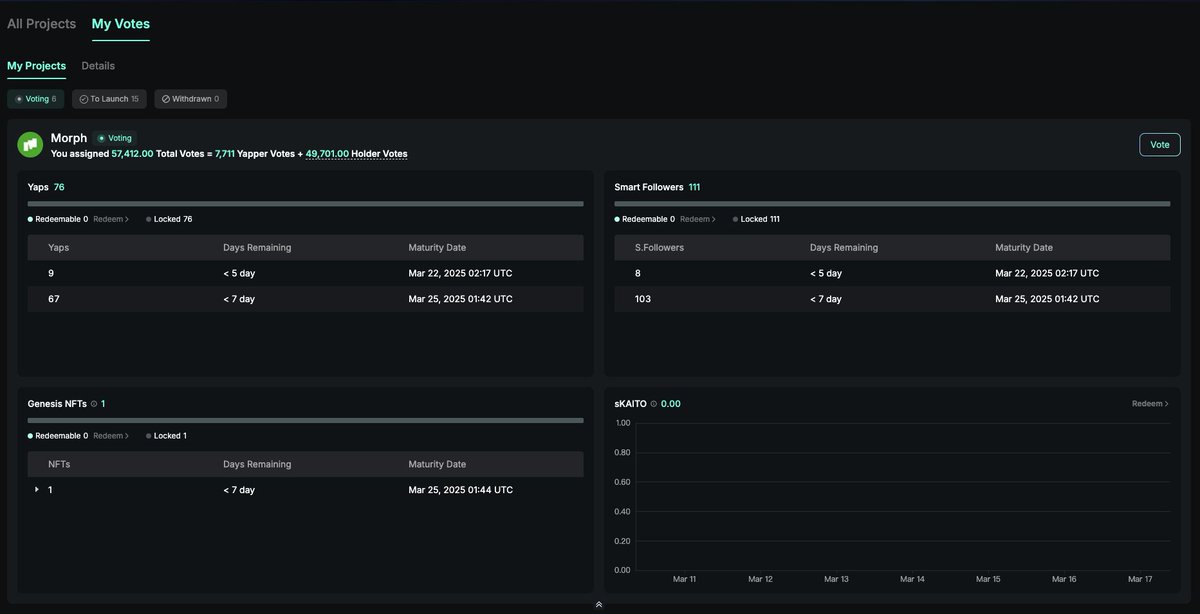Click Locked 1 legend in Genesis NFTs panel
The height and width of the screenshot is (614, 1200).
(167, 436)
